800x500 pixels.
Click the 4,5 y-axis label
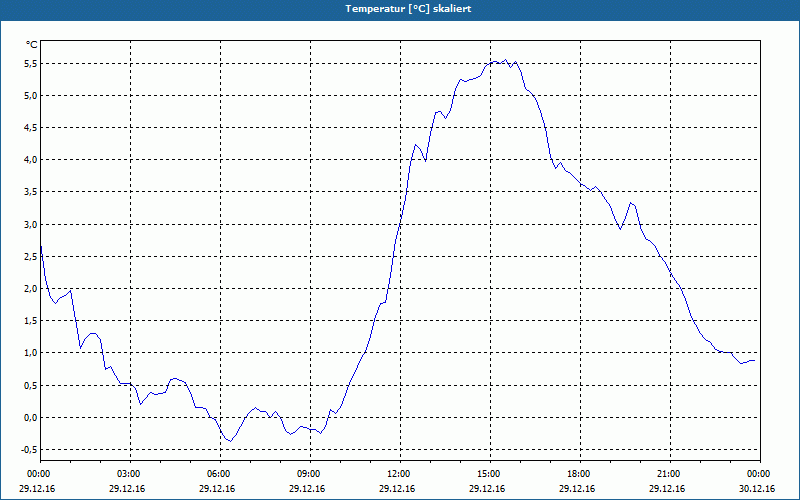tap(31, 128)
